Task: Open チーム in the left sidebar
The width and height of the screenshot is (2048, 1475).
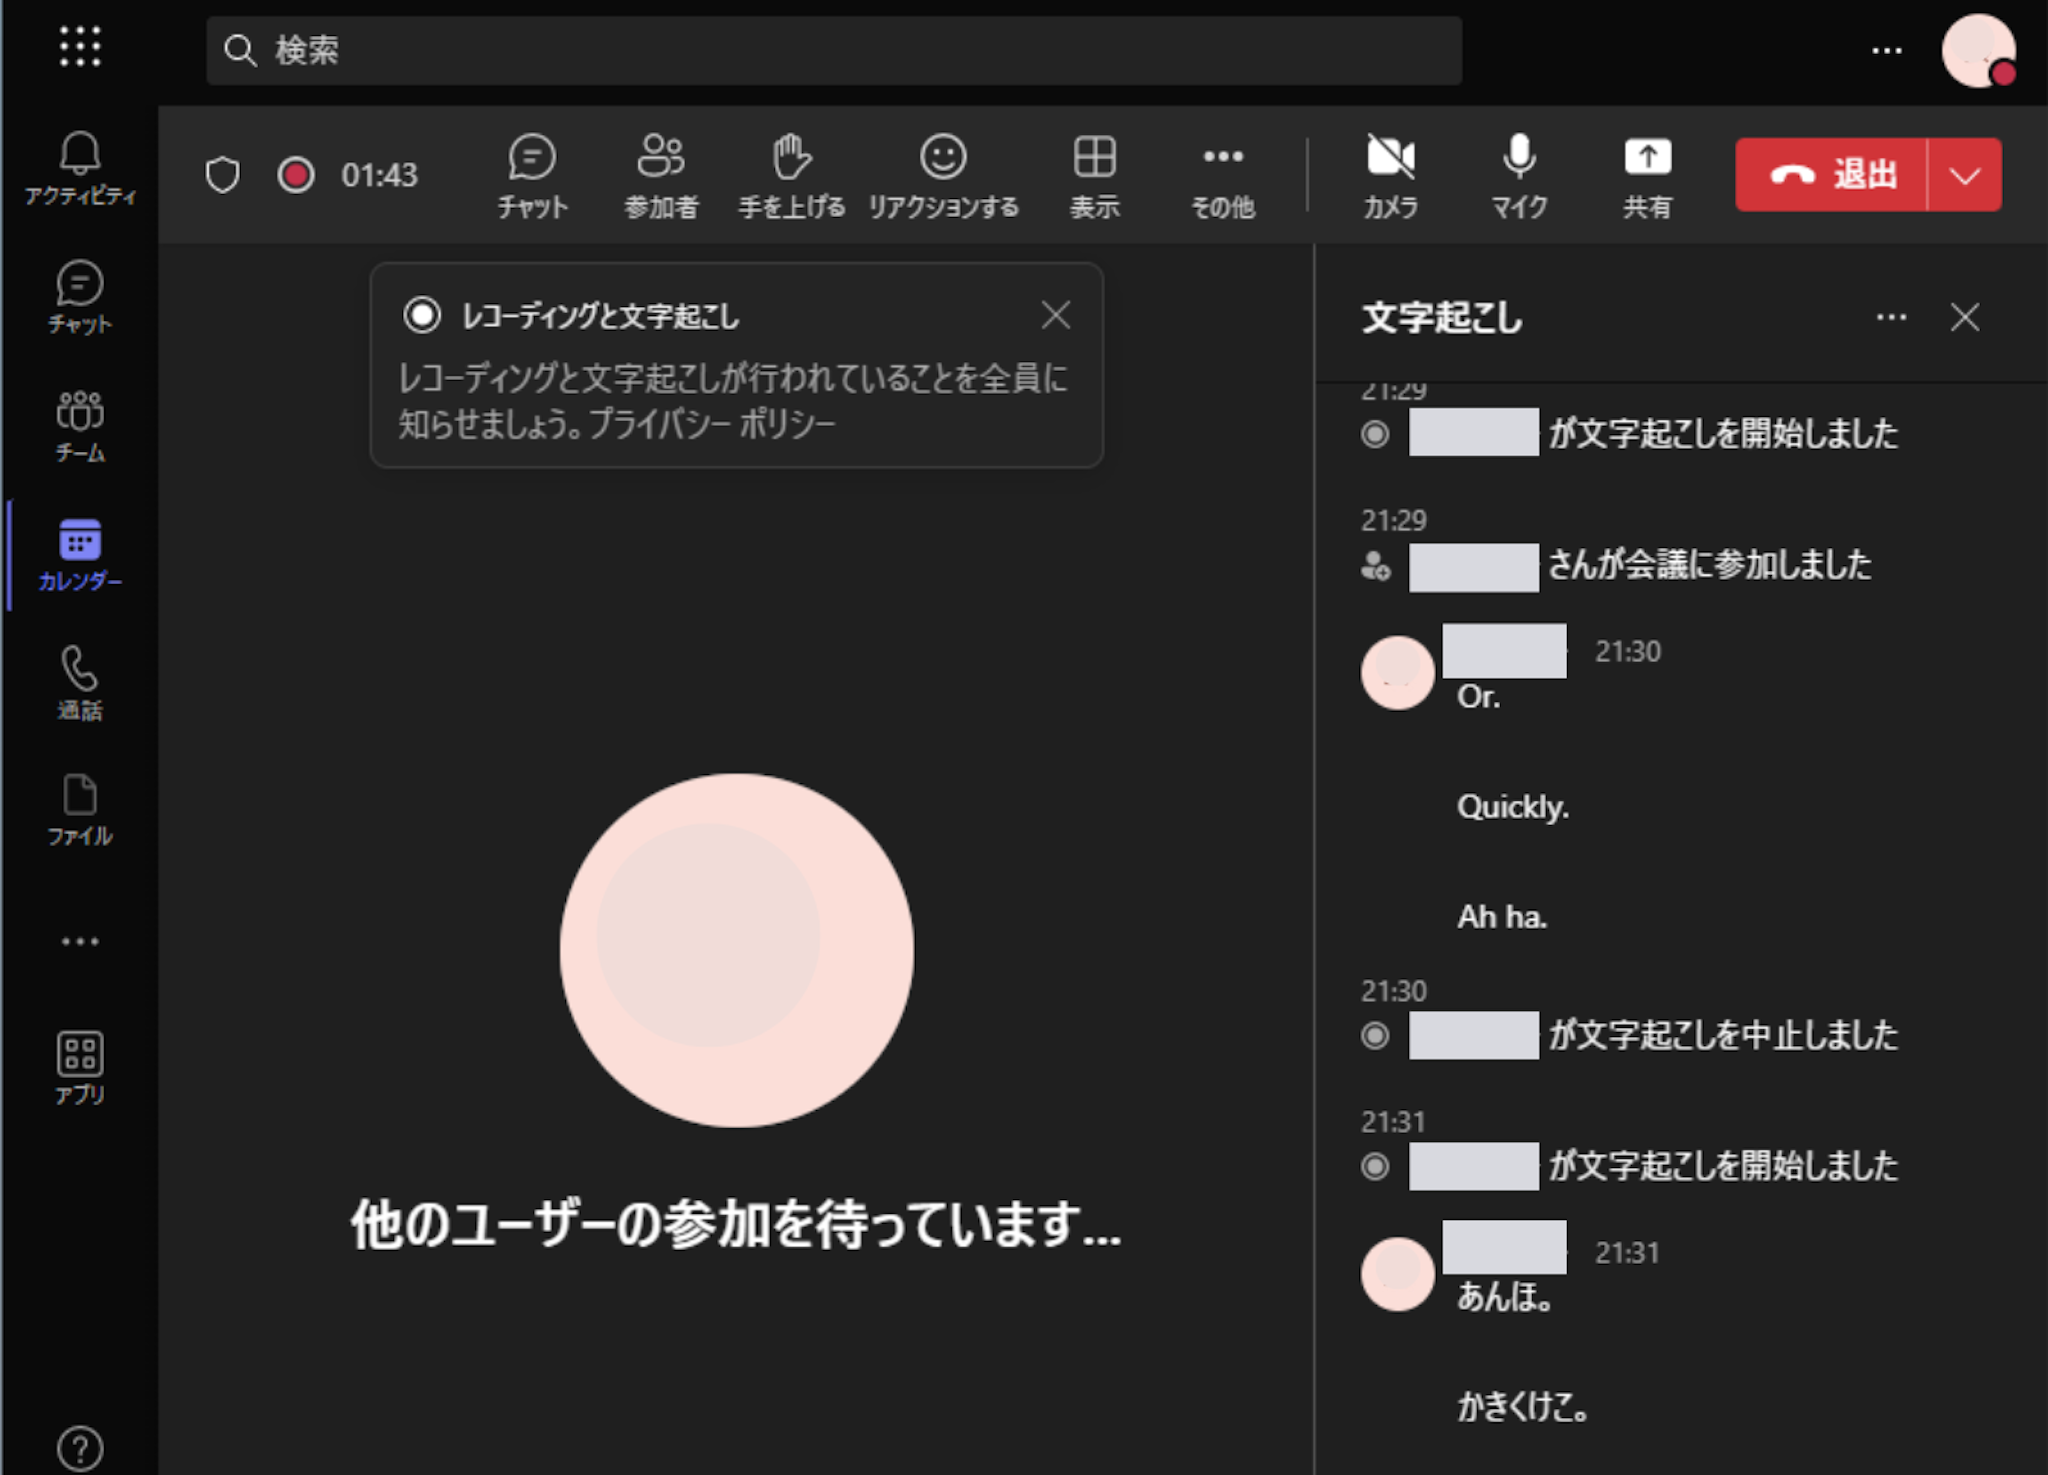Action: [80, 426]
